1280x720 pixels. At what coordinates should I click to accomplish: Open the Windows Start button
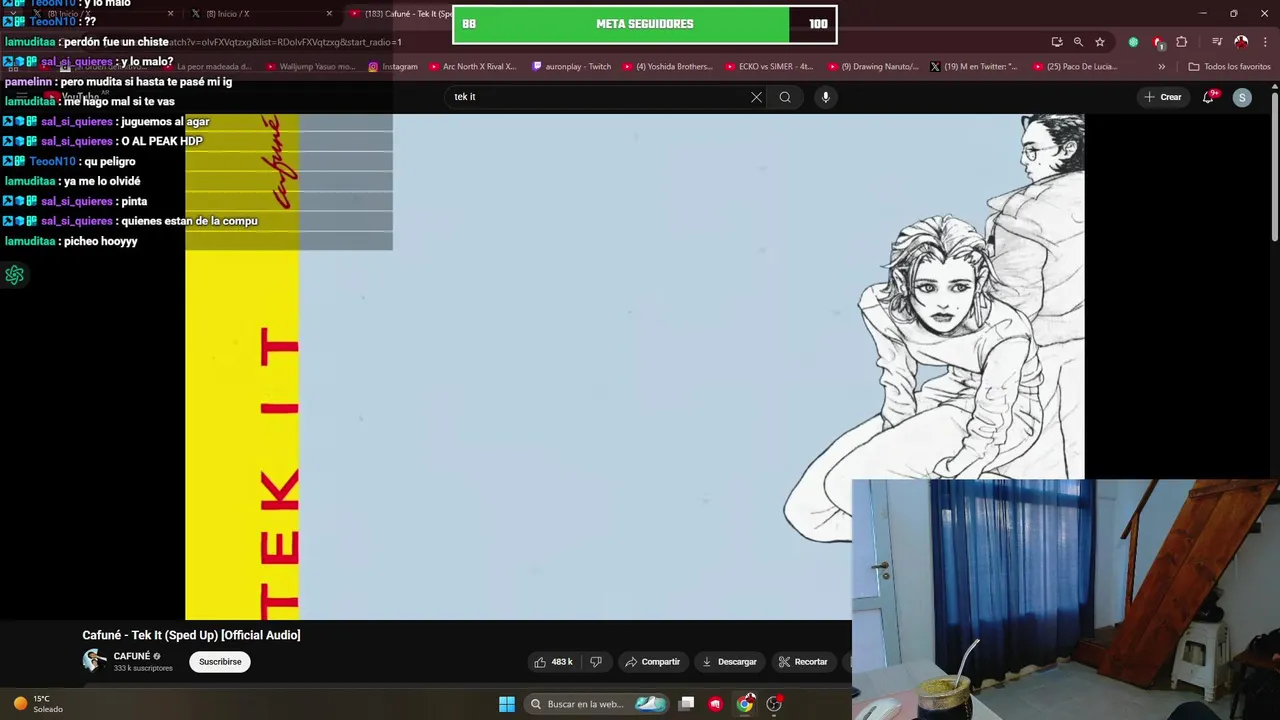(x=507, y=704)
